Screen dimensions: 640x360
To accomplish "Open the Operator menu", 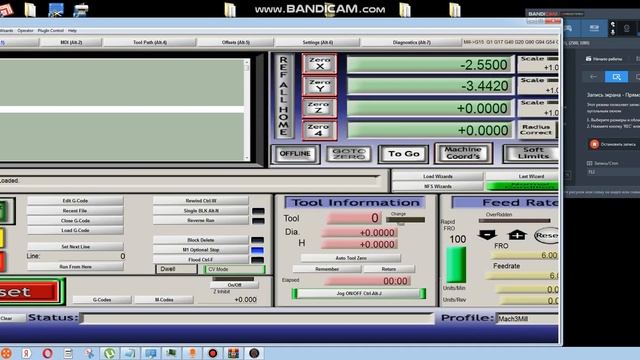I will [x=25, y=31].
